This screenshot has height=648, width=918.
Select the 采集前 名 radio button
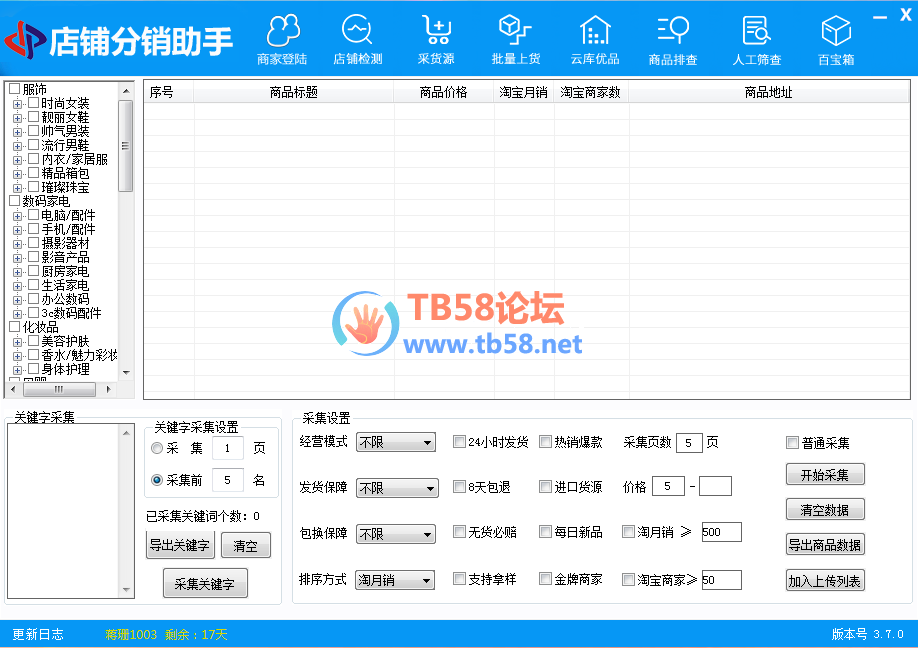[x=156, y=480]
